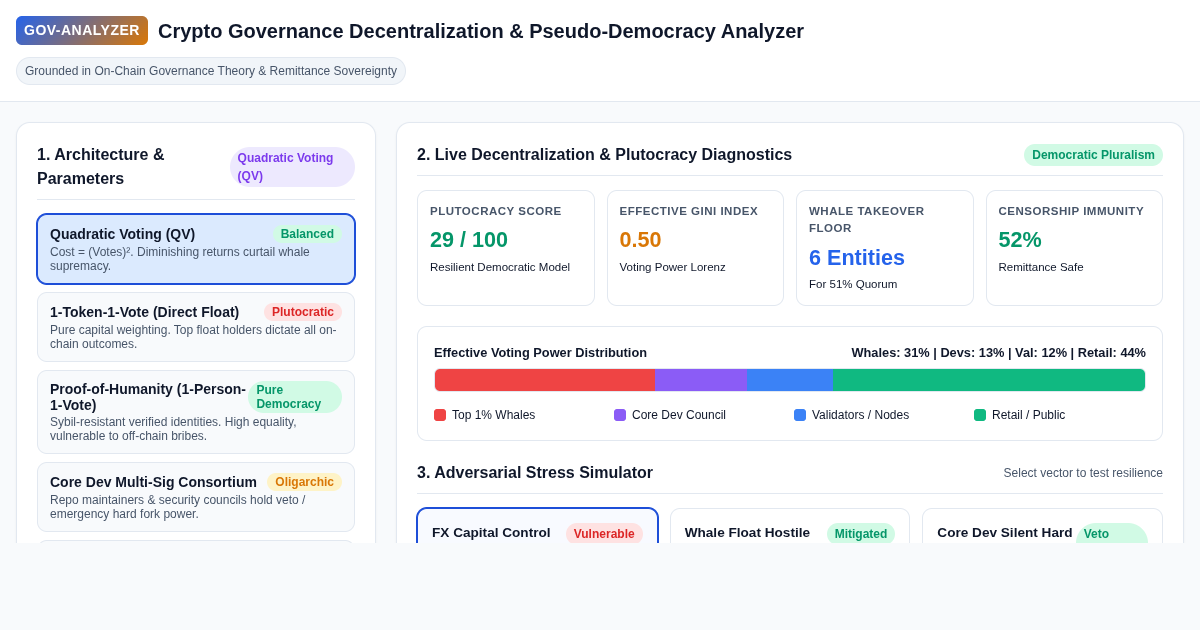Click the Pure Democracy badge
Viewport: 1200px width, 630px height.
295,397
